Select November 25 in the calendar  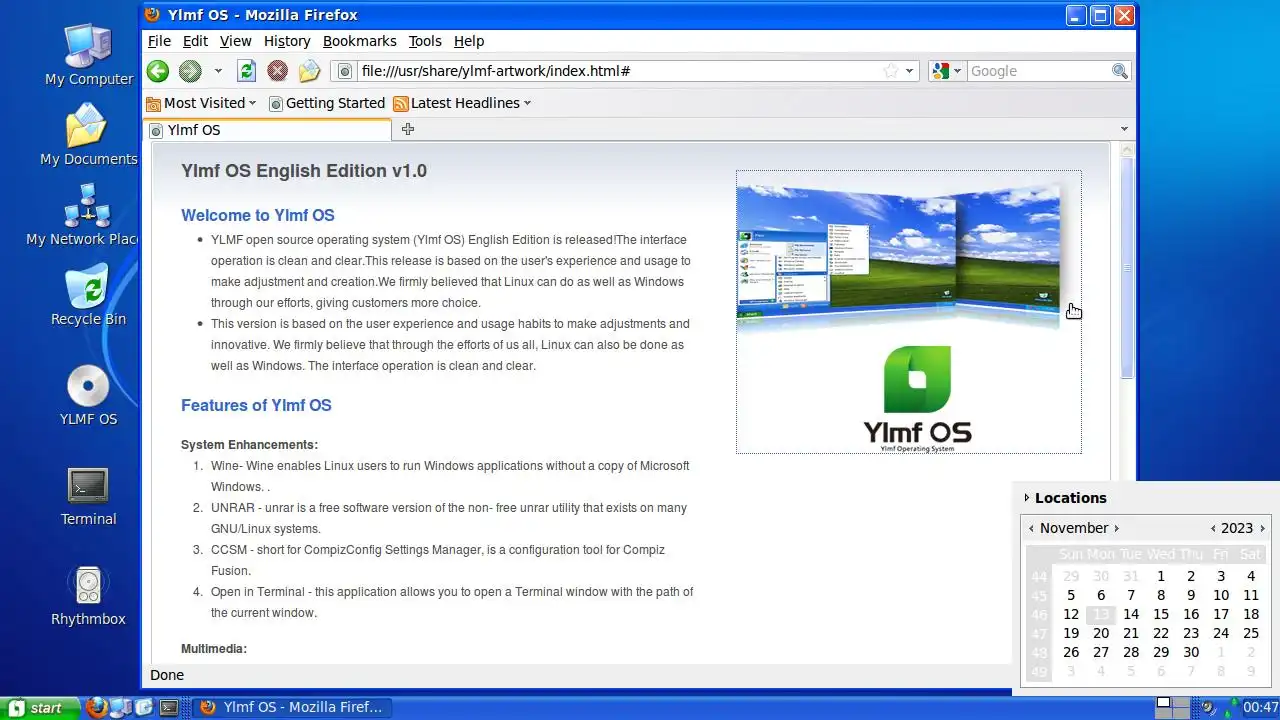click(1251, 633)
